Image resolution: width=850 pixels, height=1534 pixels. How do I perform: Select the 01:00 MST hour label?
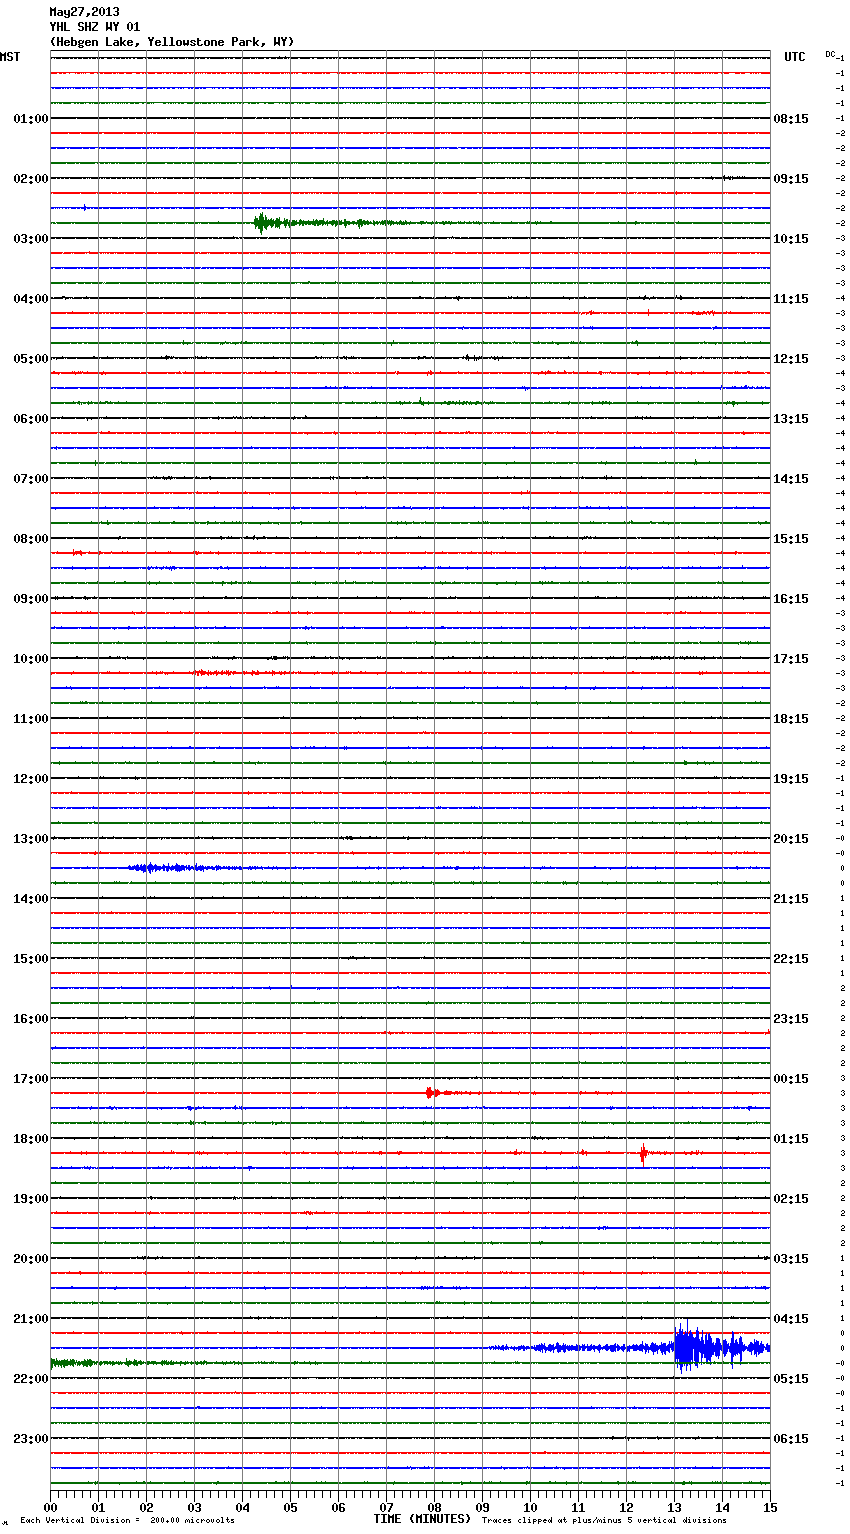[x=30, y=119]
